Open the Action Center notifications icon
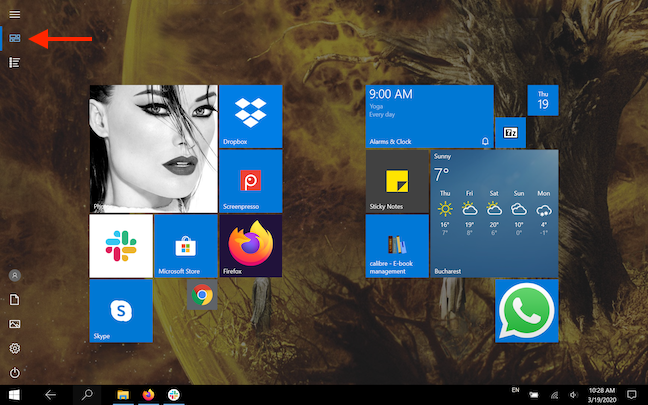This screenshot has height=405, width=648. pyautogui.click(x=631, y=395)
